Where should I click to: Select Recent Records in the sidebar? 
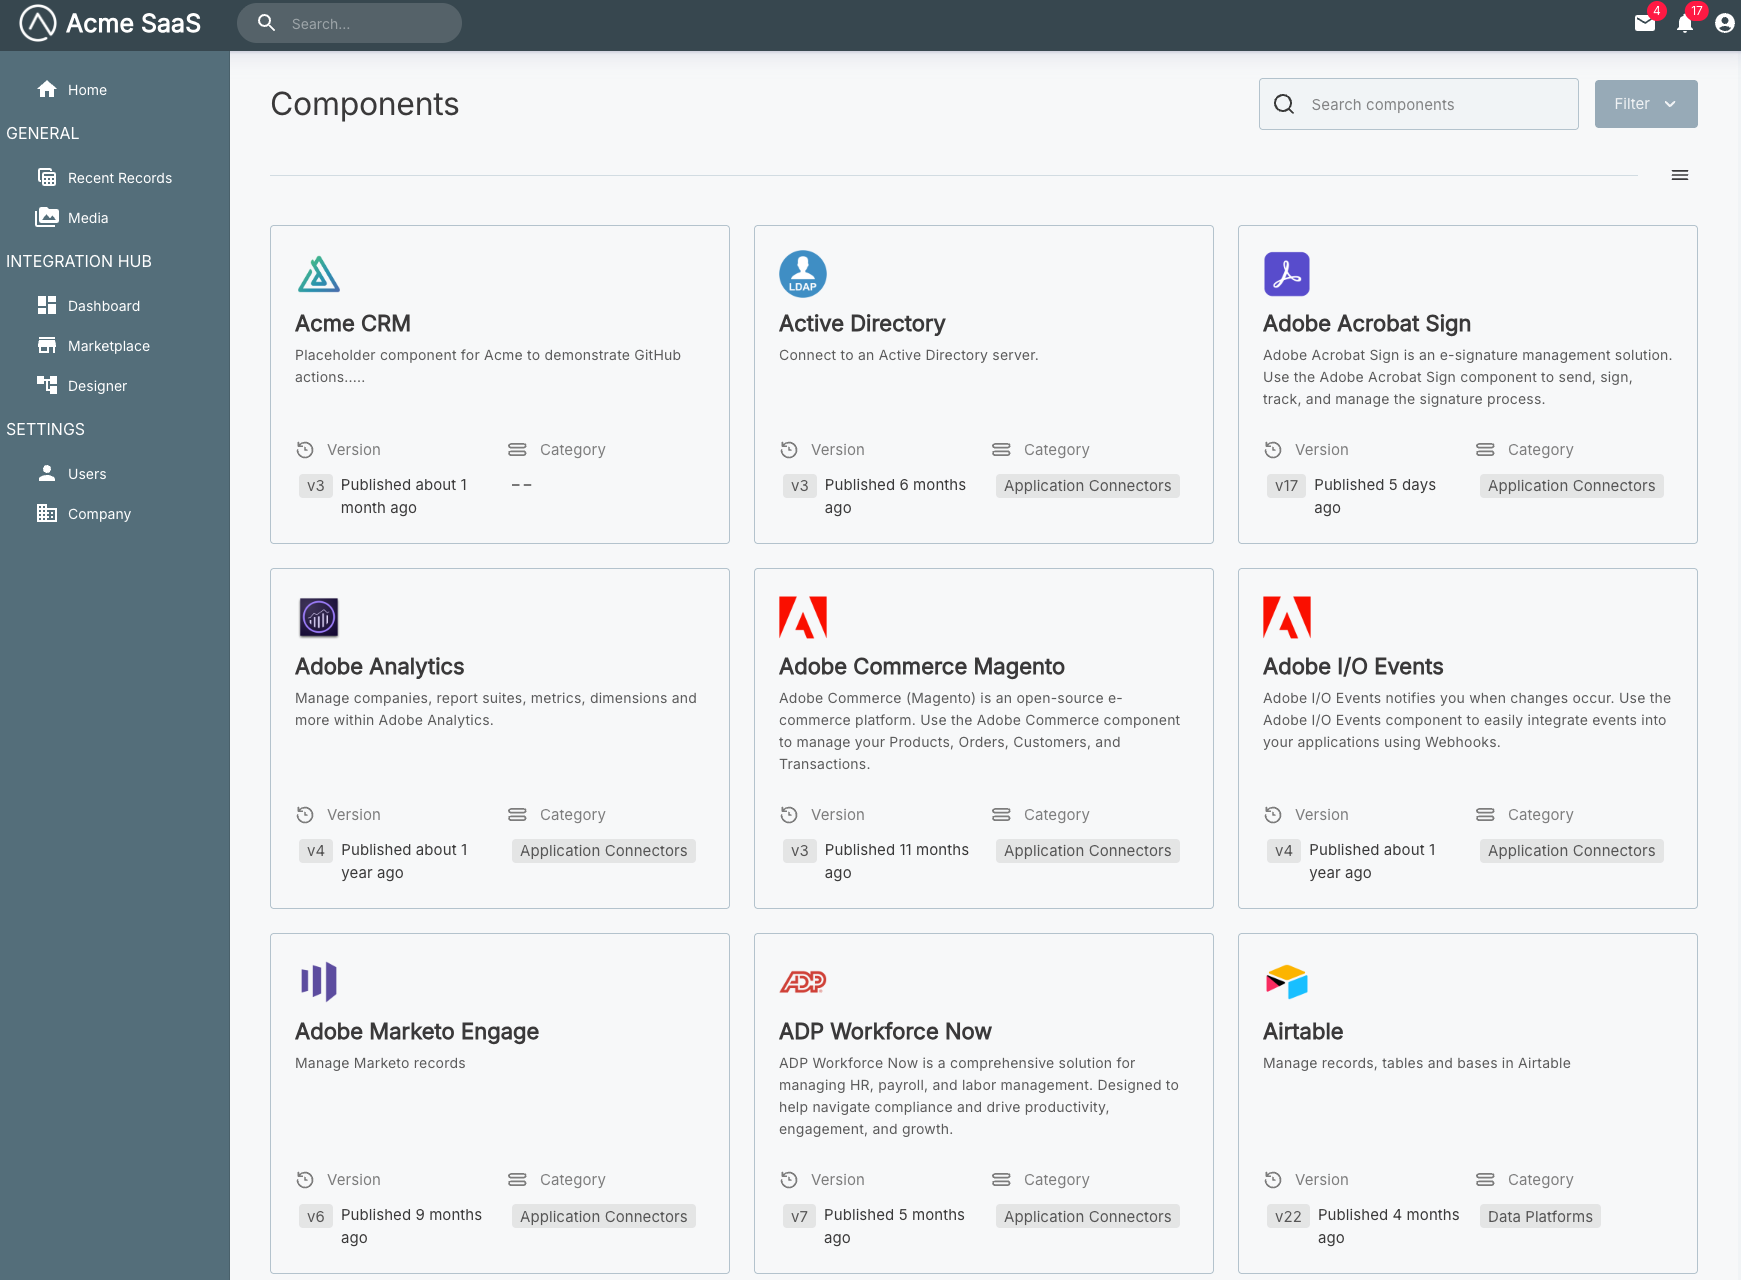pyautogui.click(x=119, y=177)
